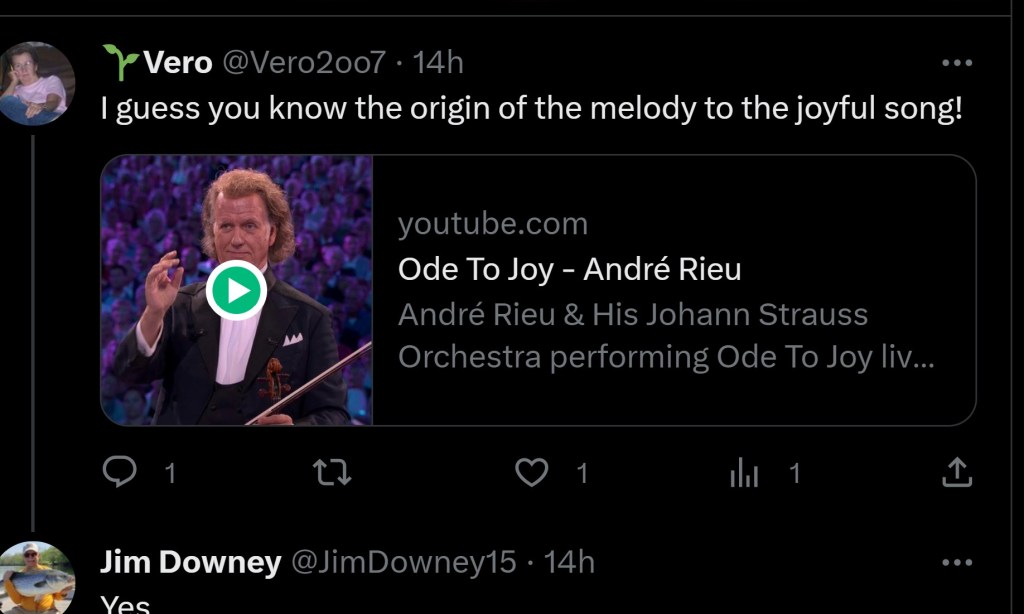Open the 14h timestamp on Vero's tweet
1024x614 pixels.
coord(438,63)
